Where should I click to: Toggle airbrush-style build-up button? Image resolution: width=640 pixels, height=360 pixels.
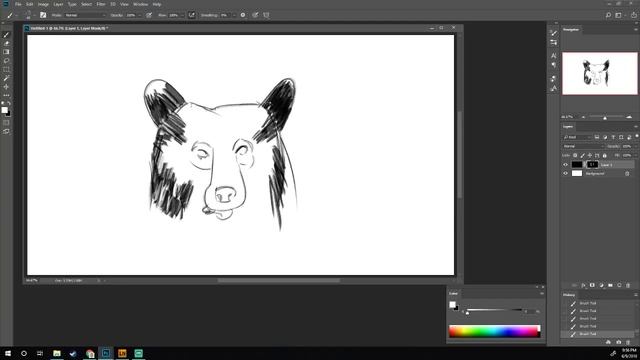[x=191, y=15]
